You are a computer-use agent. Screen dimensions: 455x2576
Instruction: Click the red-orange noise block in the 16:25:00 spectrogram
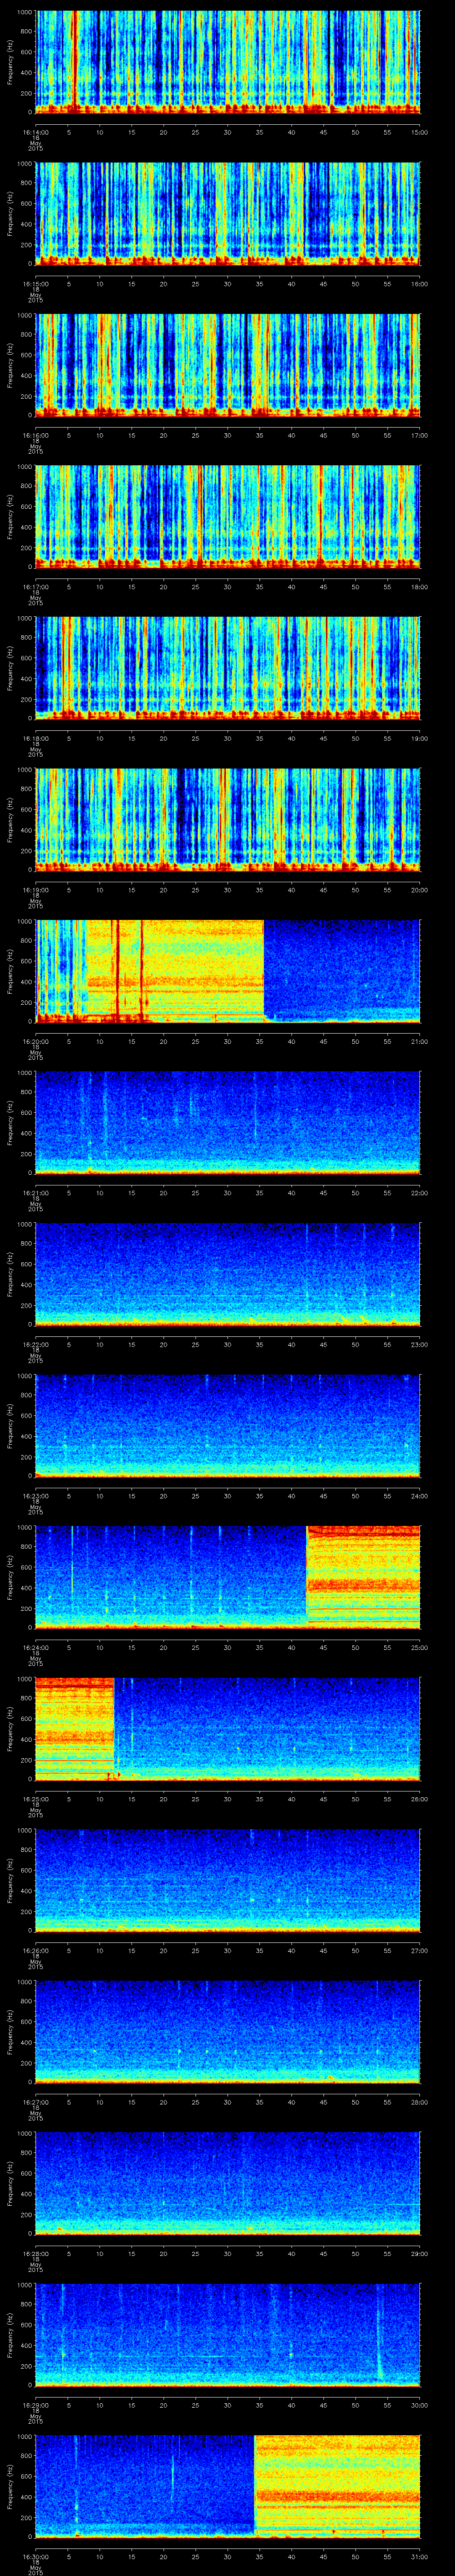75,1728
